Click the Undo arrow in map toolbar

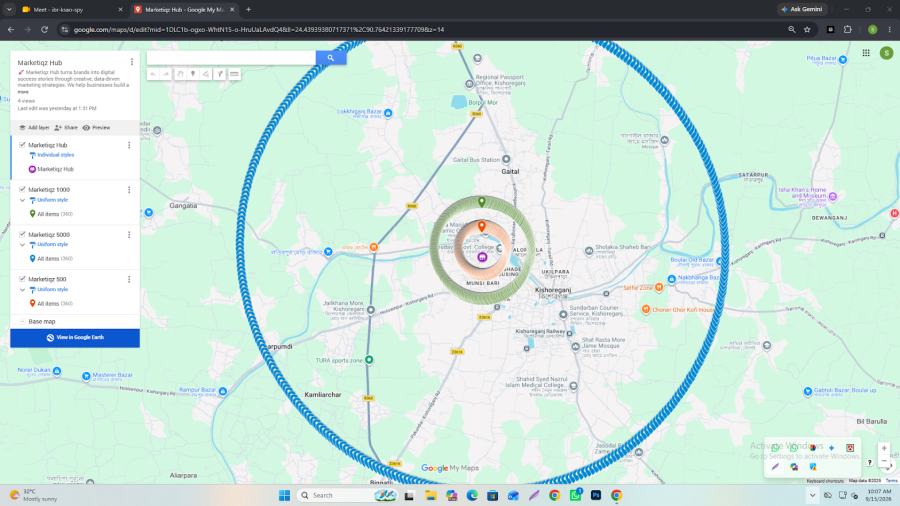[153, 74]
